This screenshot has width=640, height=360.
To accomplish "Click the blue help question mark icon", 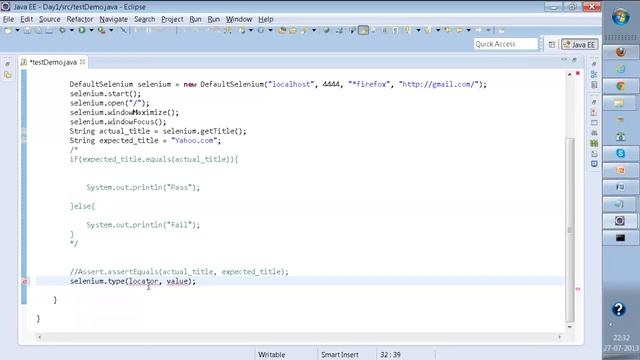I will click(x=619, y=309).
